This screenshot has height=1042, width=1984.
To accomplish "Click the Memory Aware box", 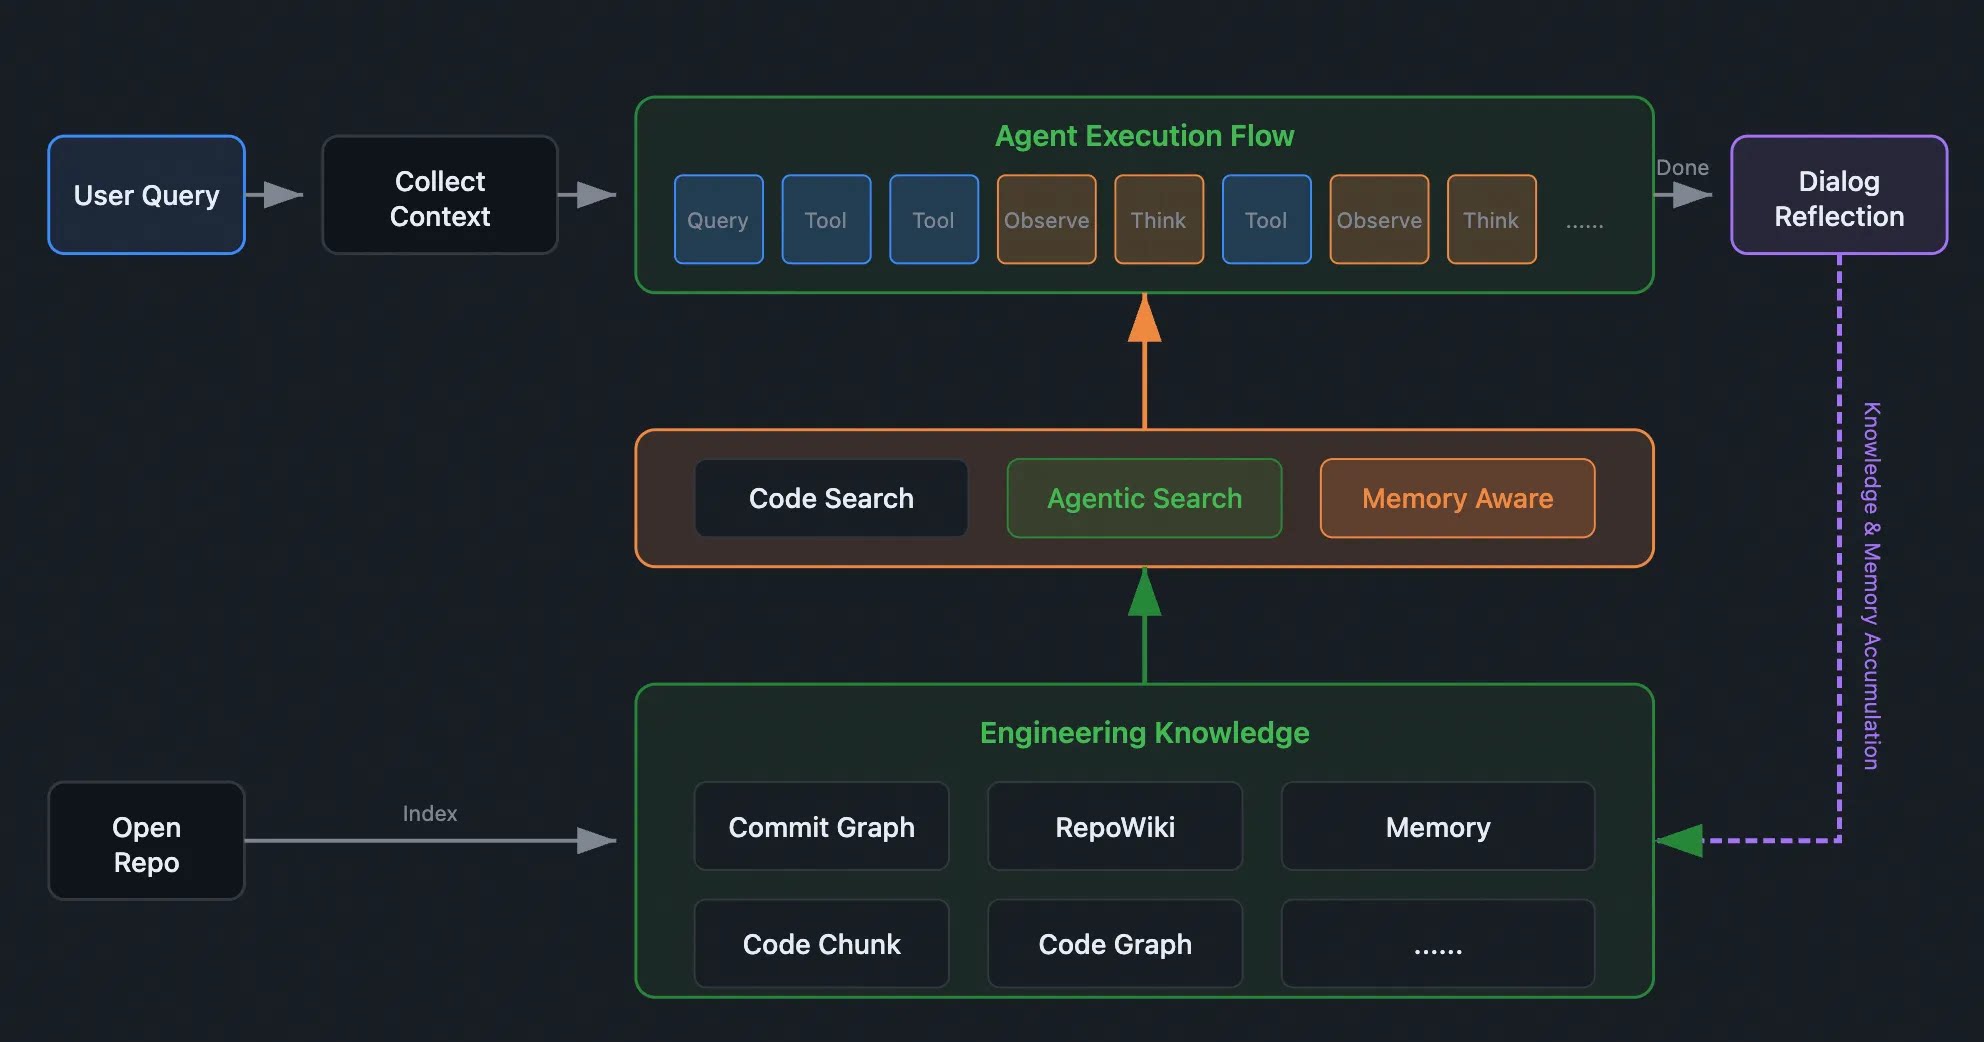I will 1458,498.
